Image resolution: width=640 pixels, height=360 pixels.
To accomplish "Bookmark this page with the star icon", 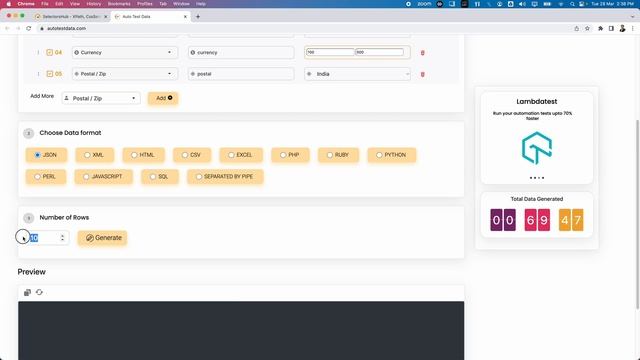I will point(587,28).
